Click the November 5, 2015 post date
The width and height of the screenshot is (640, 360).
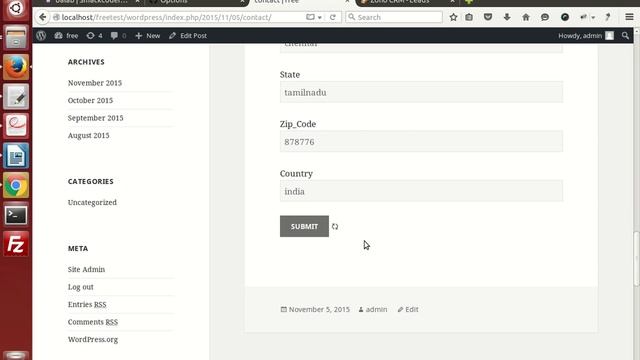pos(319,309)
